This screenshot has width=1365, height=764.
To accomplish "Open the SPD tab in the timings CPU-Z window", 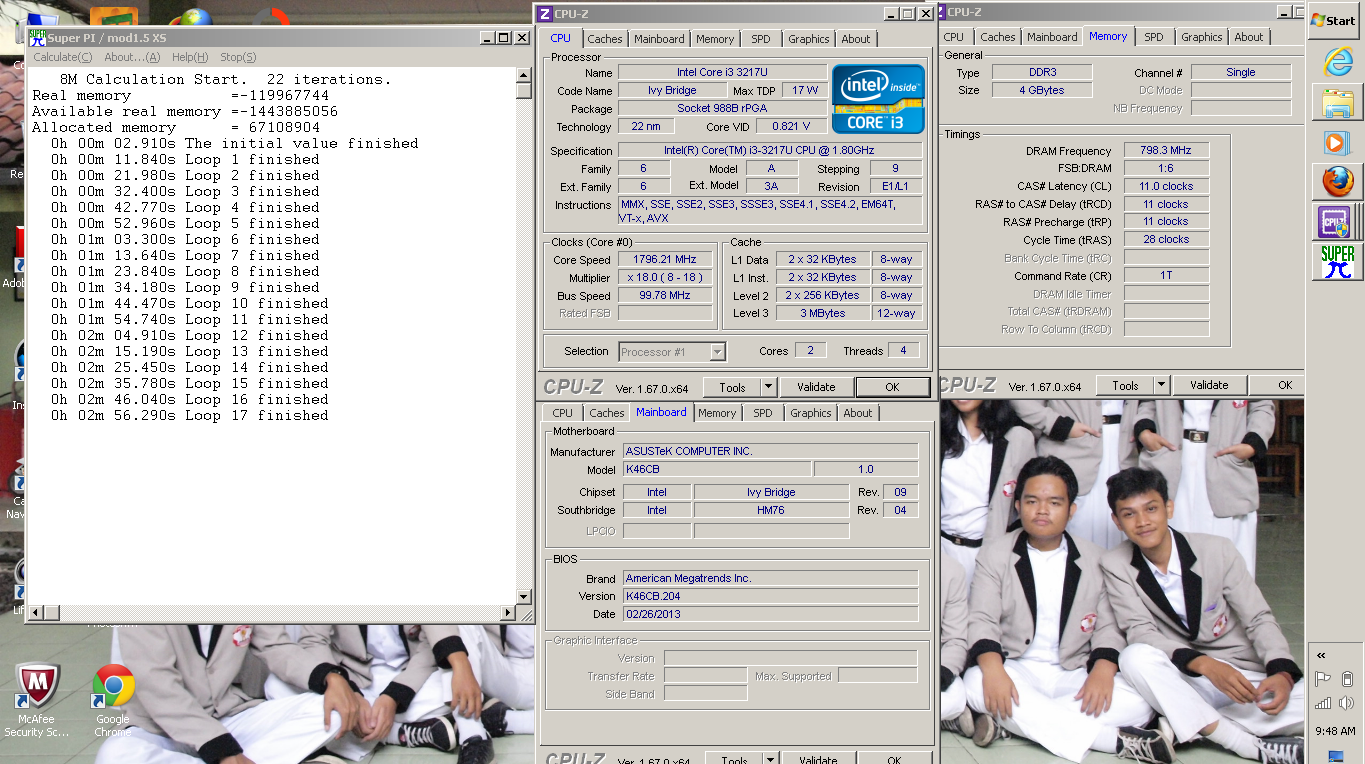I will point(1154,37).
